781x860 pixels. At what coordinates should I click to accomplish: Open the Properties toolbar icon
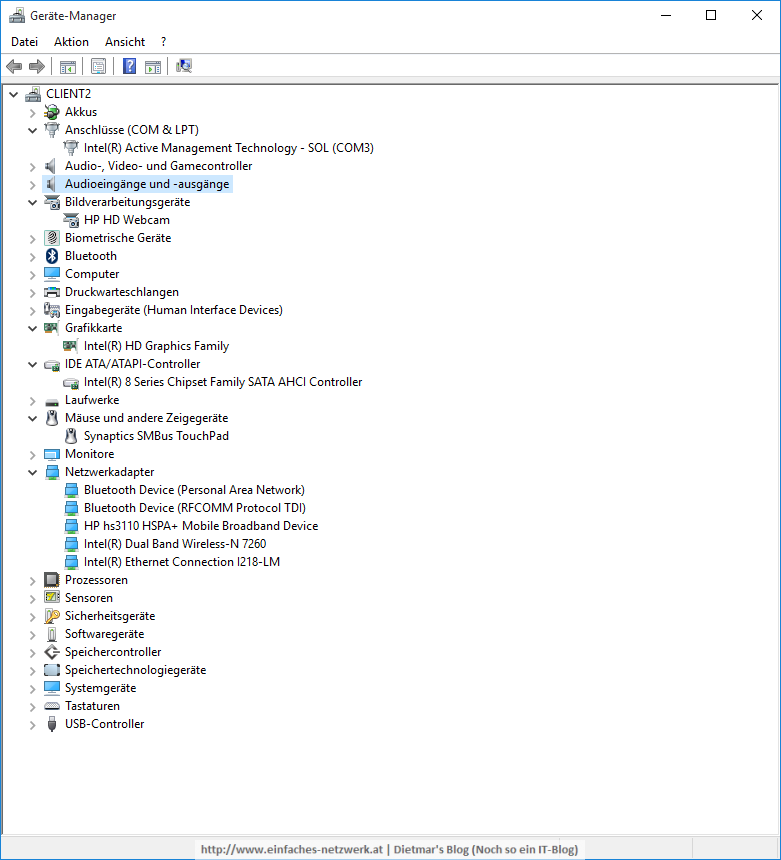[98, 66]
